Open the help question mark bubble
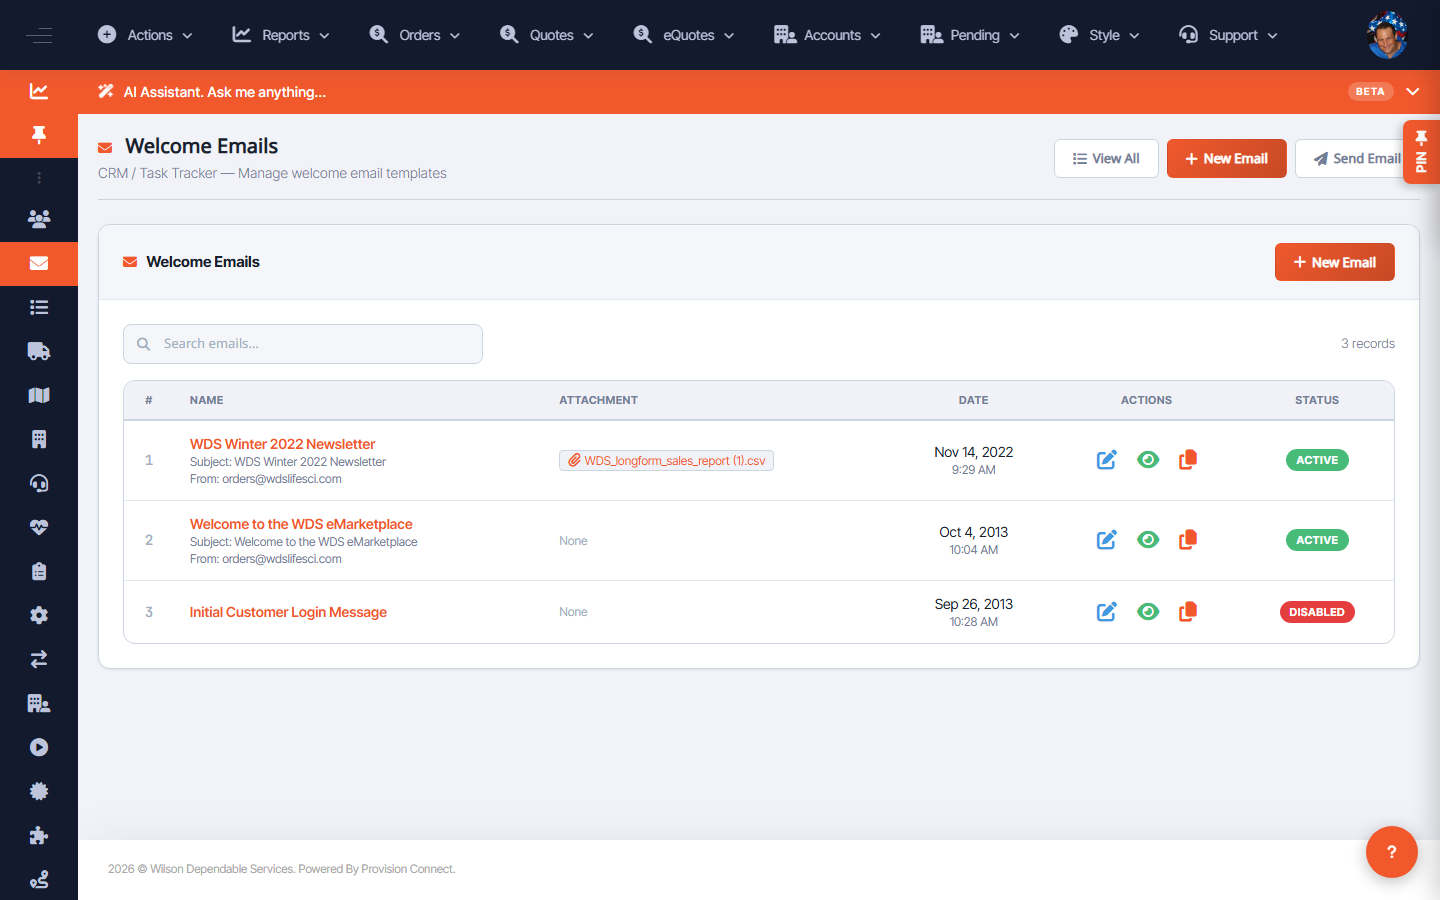 pos(1391,852)
